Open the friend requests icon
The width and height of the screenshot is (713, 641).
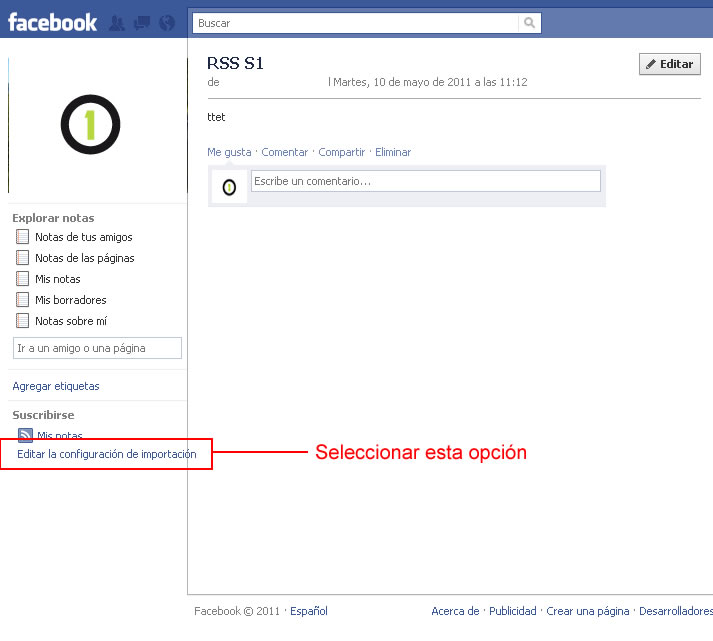click(x=117, y=23)
